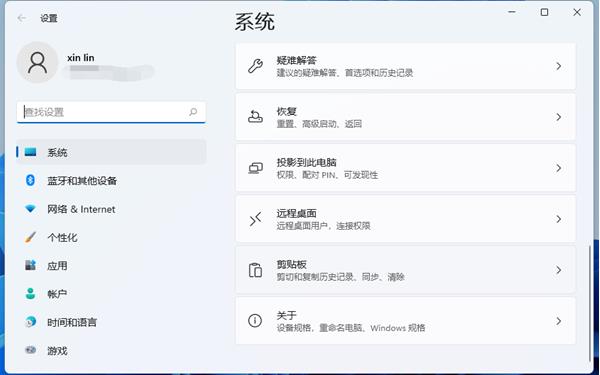Click the remote desktop icon for 远程桌面
The image size is (600, 375).
255,219
